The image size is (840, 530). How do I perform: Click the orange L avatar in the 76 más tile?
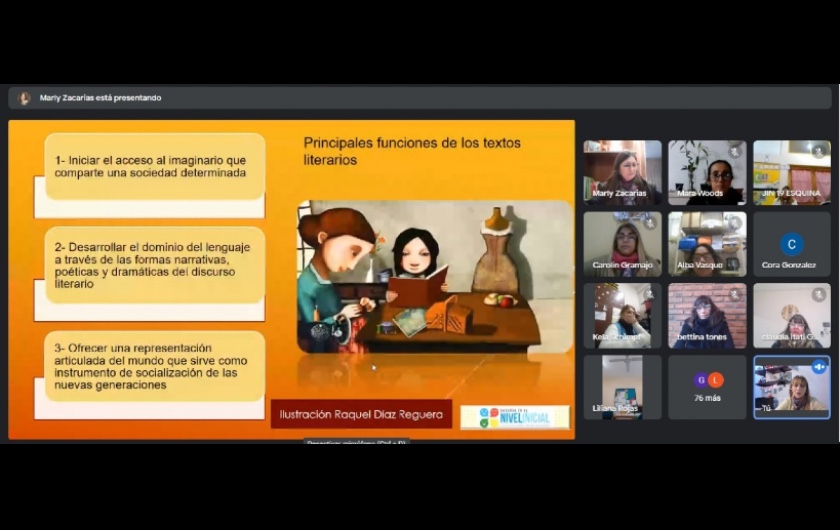pyautogui.click(x=715, y=380)
